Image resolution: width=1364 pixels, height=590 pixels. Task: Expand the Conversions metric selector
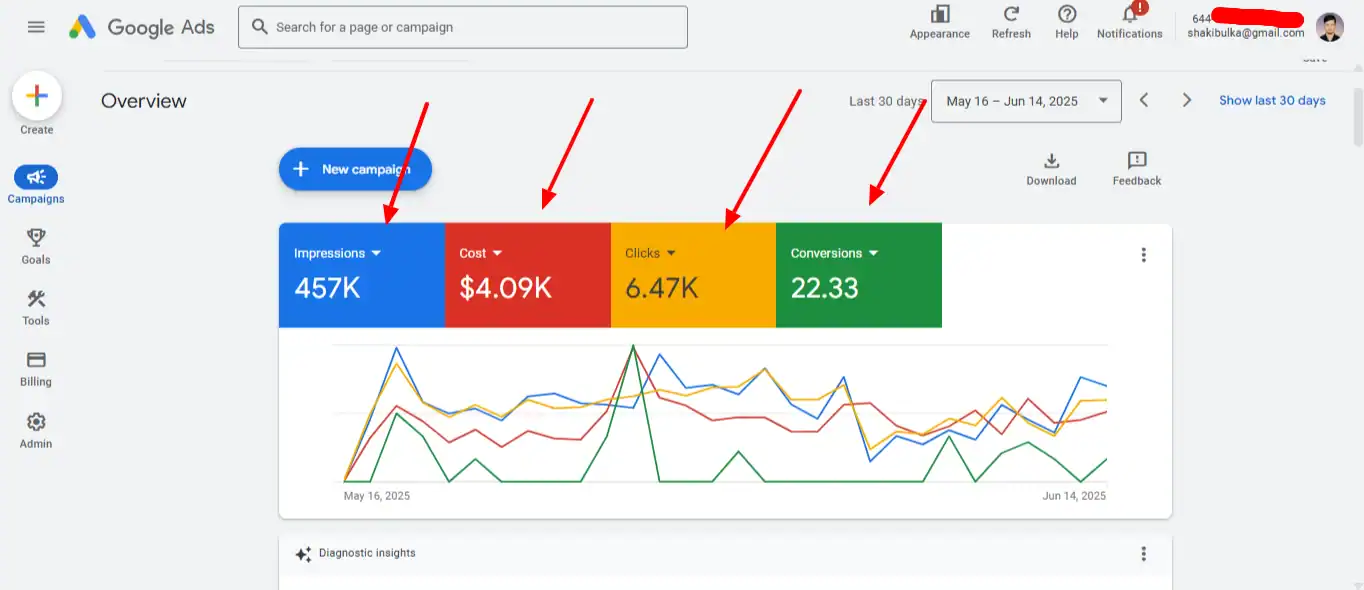coord(873,254)
